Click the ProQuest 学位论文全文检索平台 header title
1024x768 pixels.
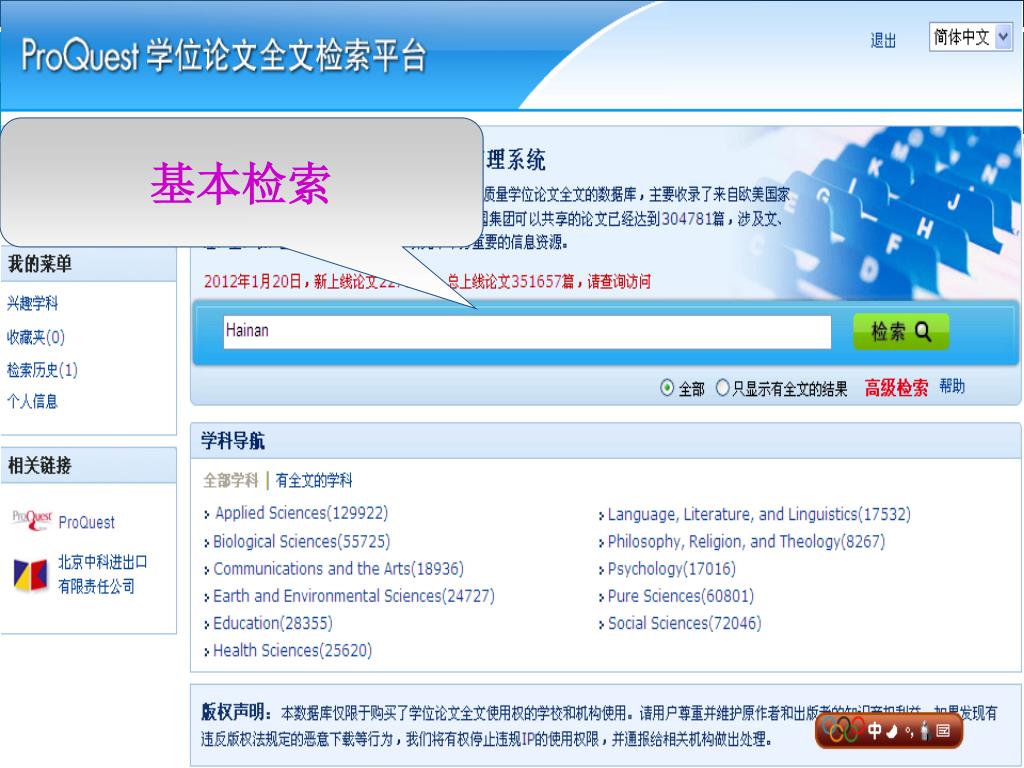click(x=223, y=55)
